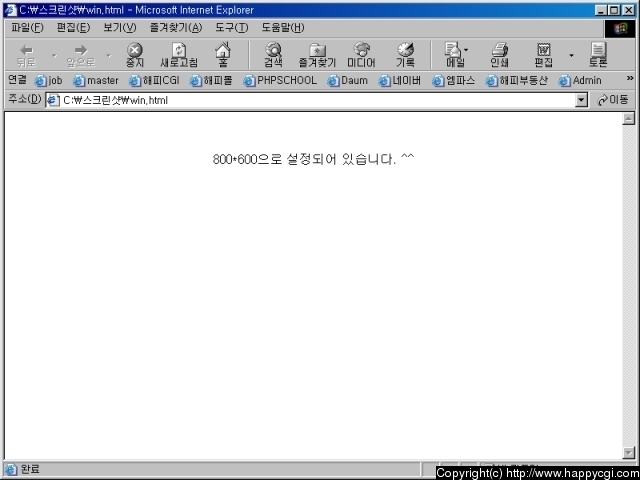Minimize the Internet Explorer window
The image size is (640, 480).
click(x=600, y=10)
